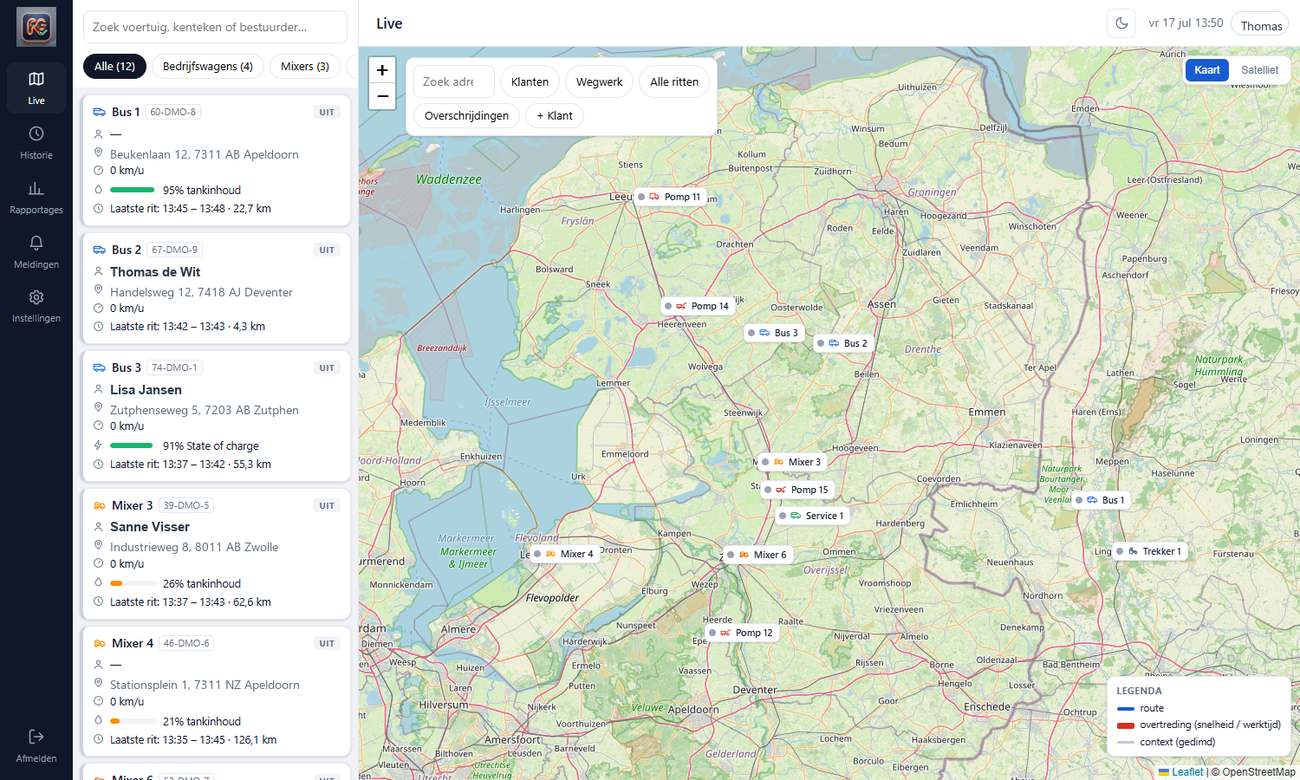Click address Handelsweg 12, 7418 AJ Deventer
This screenshot has height=780, width=1300.
[202, 292]
